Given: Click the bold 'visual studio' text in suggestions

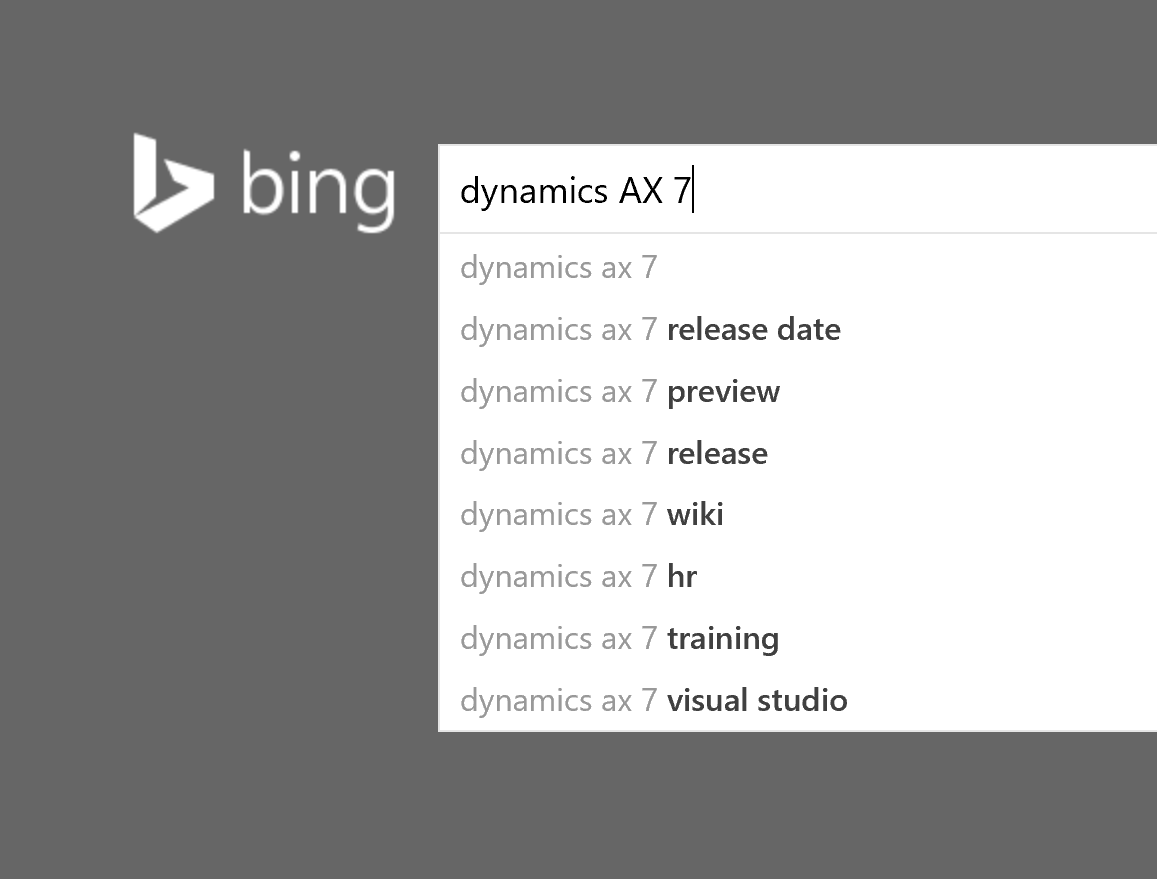Looking at the screenshot, I should [x=757, y=701].
